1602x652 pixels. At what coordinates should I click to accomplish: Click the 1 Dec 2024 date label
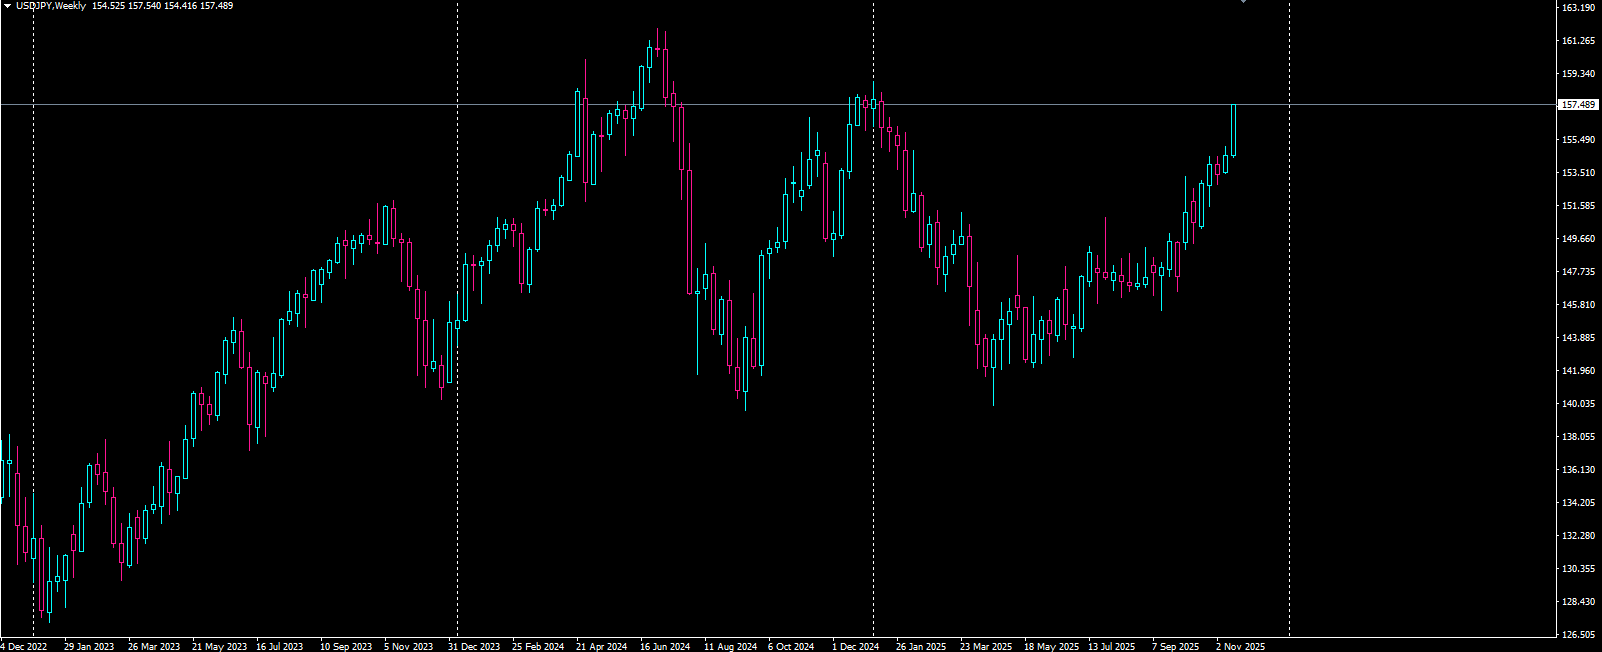(855, 646)
